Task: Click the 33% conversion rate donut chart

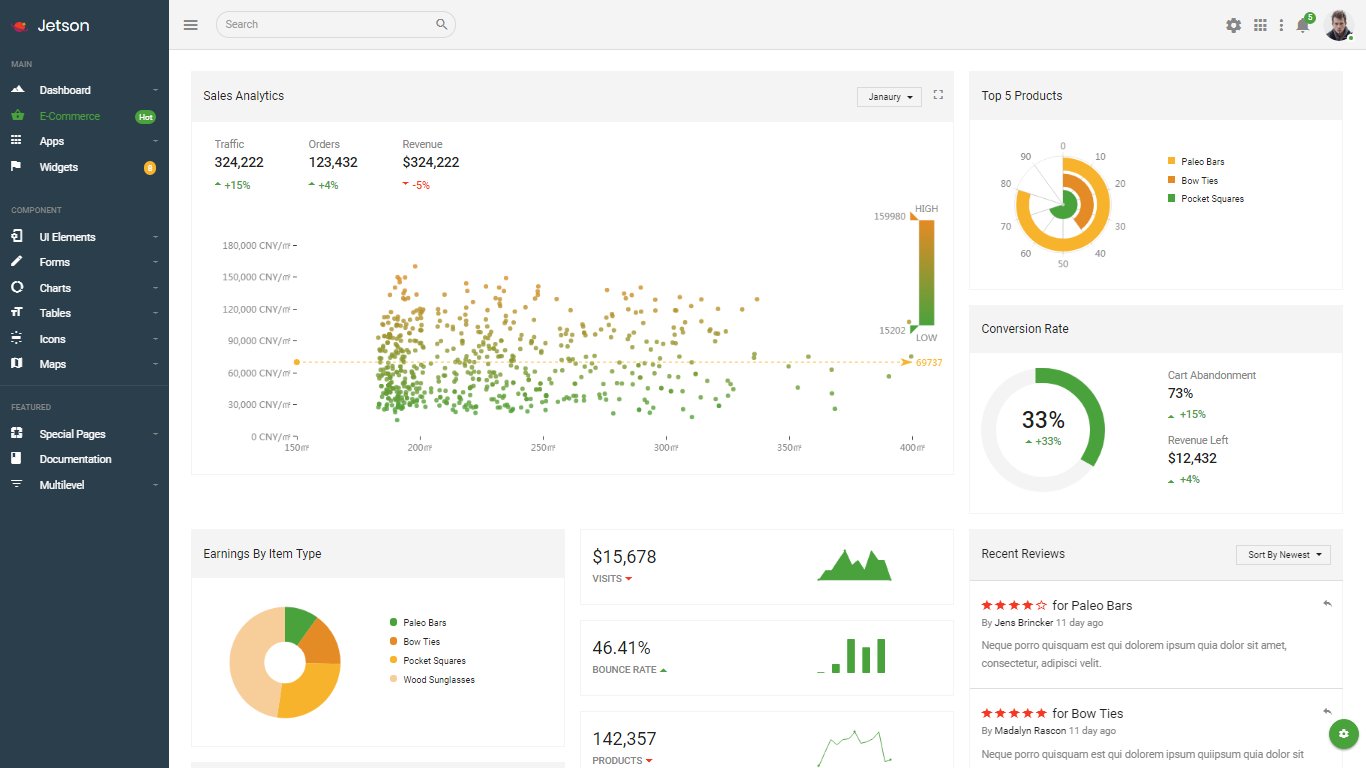Action: coord(1043,429)
